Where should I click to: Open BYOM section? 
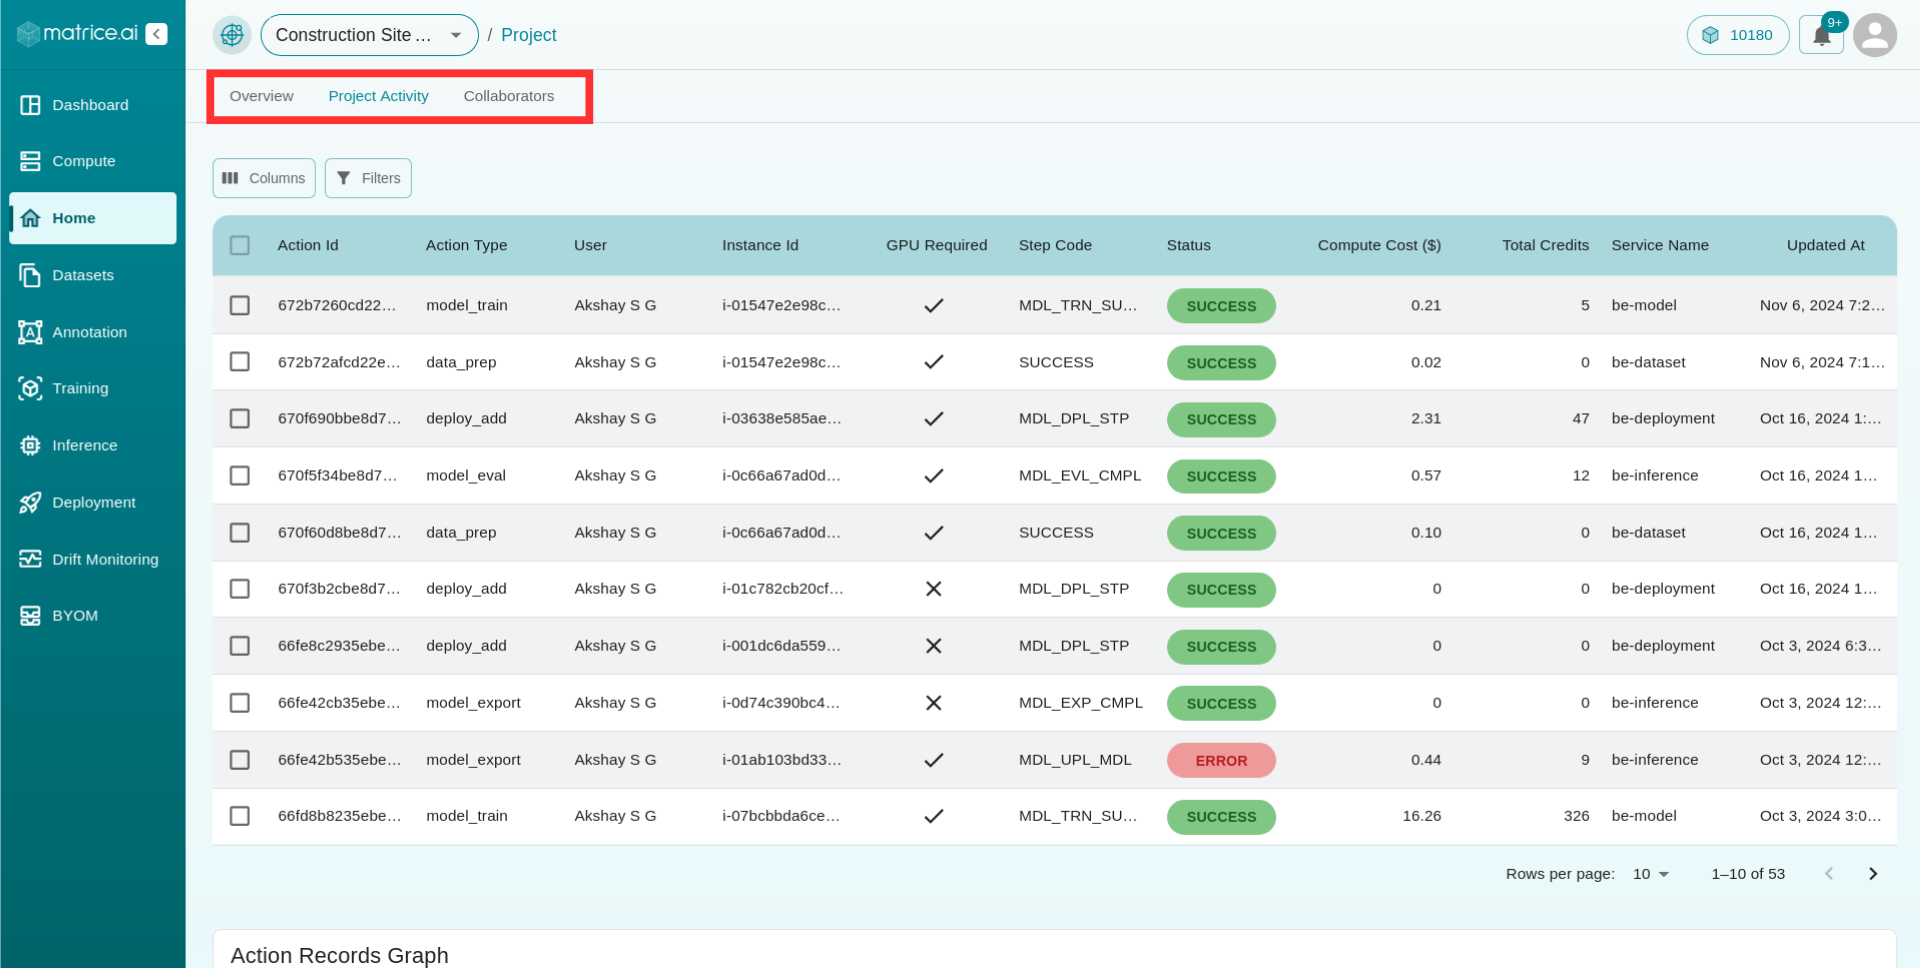point(92,615)
